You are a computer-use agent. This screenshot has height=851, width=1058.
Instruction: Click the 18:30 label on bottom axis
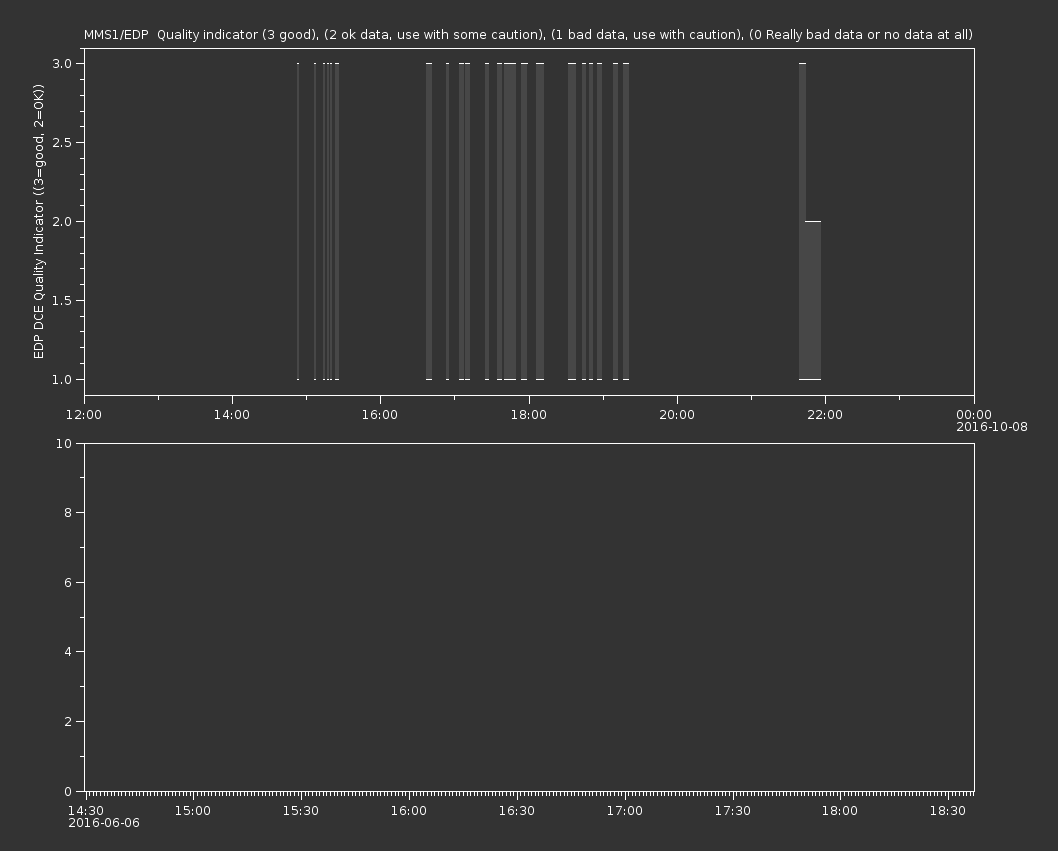point(948,811)
